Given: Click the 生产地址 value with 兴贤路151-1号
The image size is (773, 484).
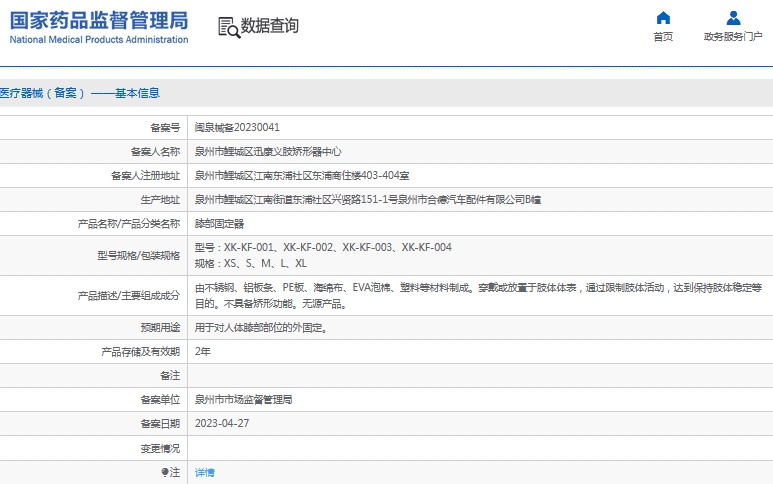Looking at the screenshot, I should click(x=367, y=200).
